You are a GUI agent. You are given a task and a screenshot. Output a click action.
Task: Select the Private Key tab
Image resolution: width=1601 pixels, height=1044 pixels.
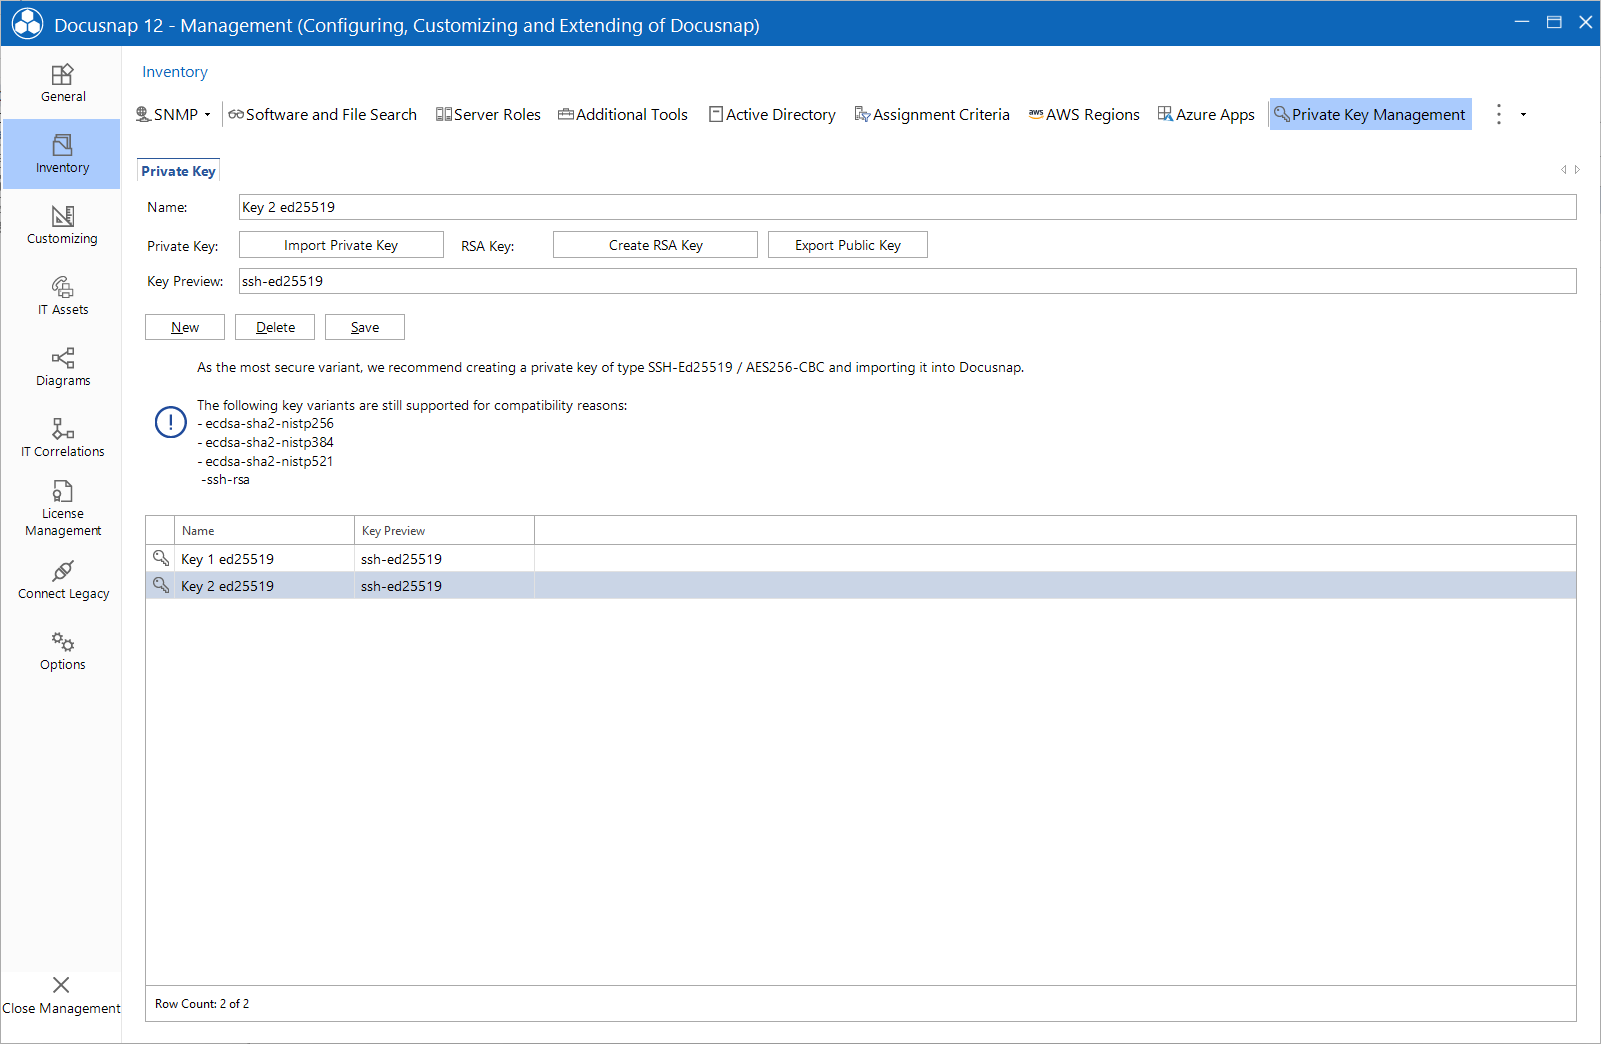click(178, 171)
